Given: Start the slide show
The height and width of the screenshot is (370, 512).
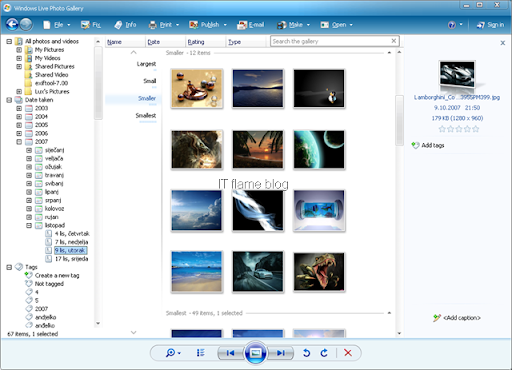Looking at the screenshot, I should click(255, 353).
